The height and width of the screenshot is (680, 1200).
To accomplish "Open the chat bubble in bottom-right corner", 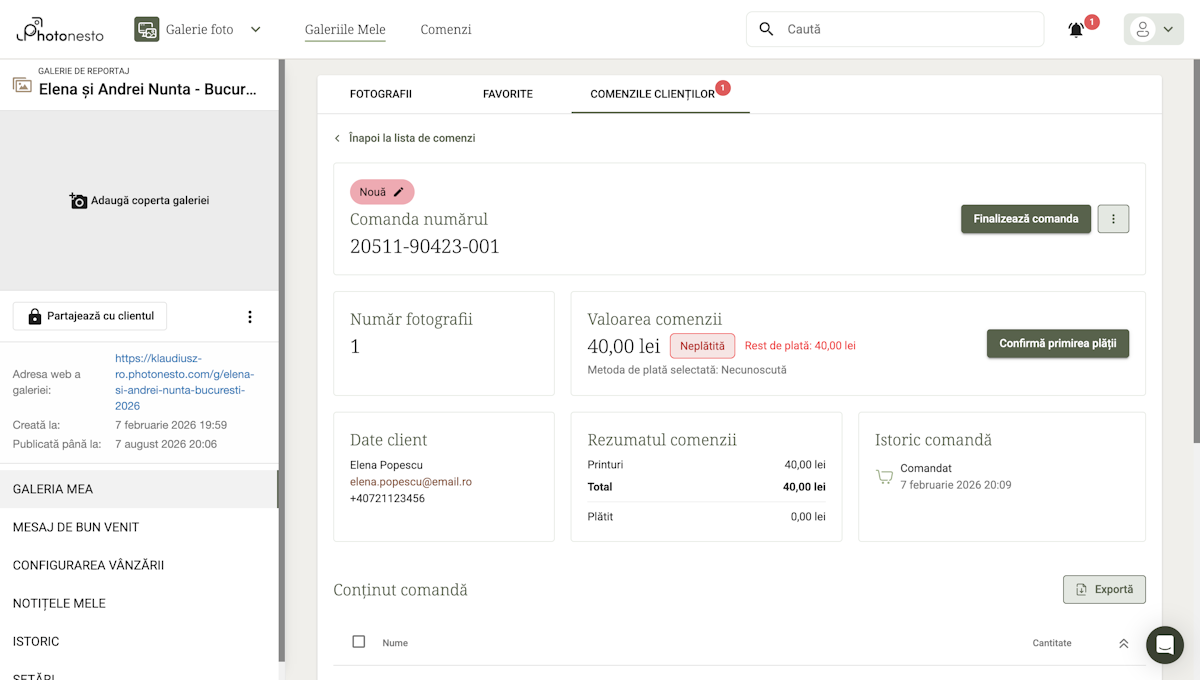I will pyautogui.click(x=1164, y=645).
